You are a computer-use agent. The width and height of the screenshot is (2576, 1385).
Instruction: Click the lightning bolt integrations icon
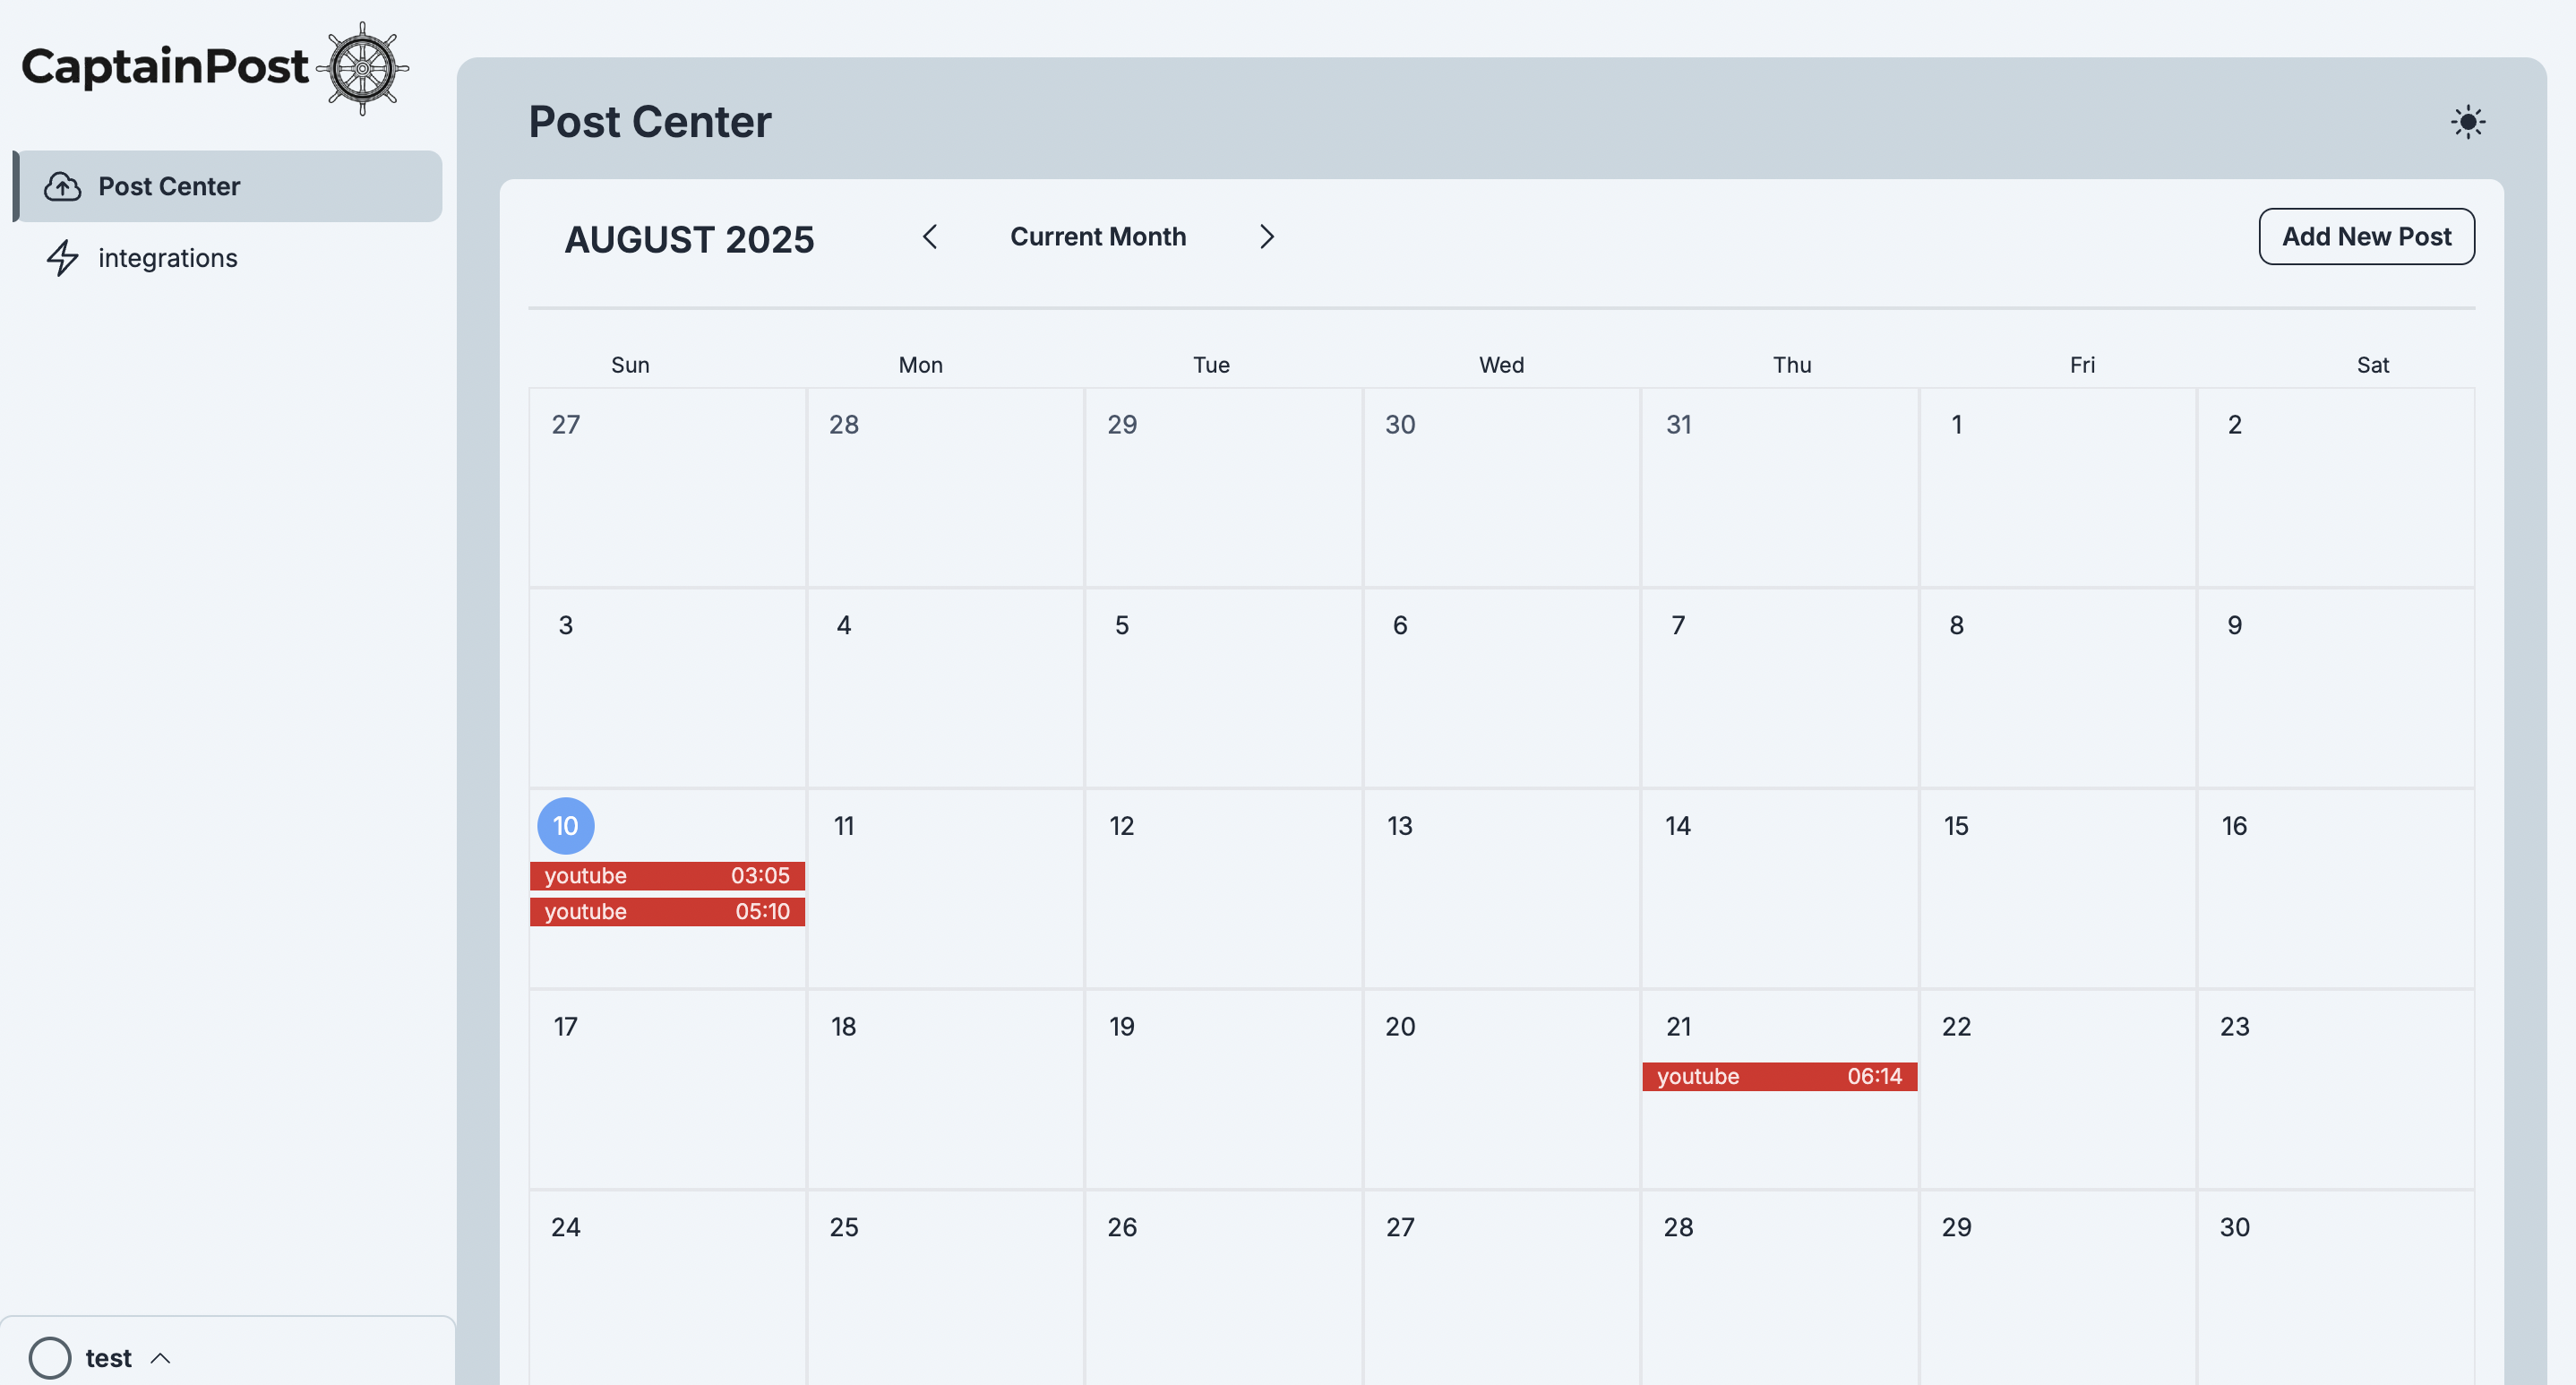coord(62,258)
